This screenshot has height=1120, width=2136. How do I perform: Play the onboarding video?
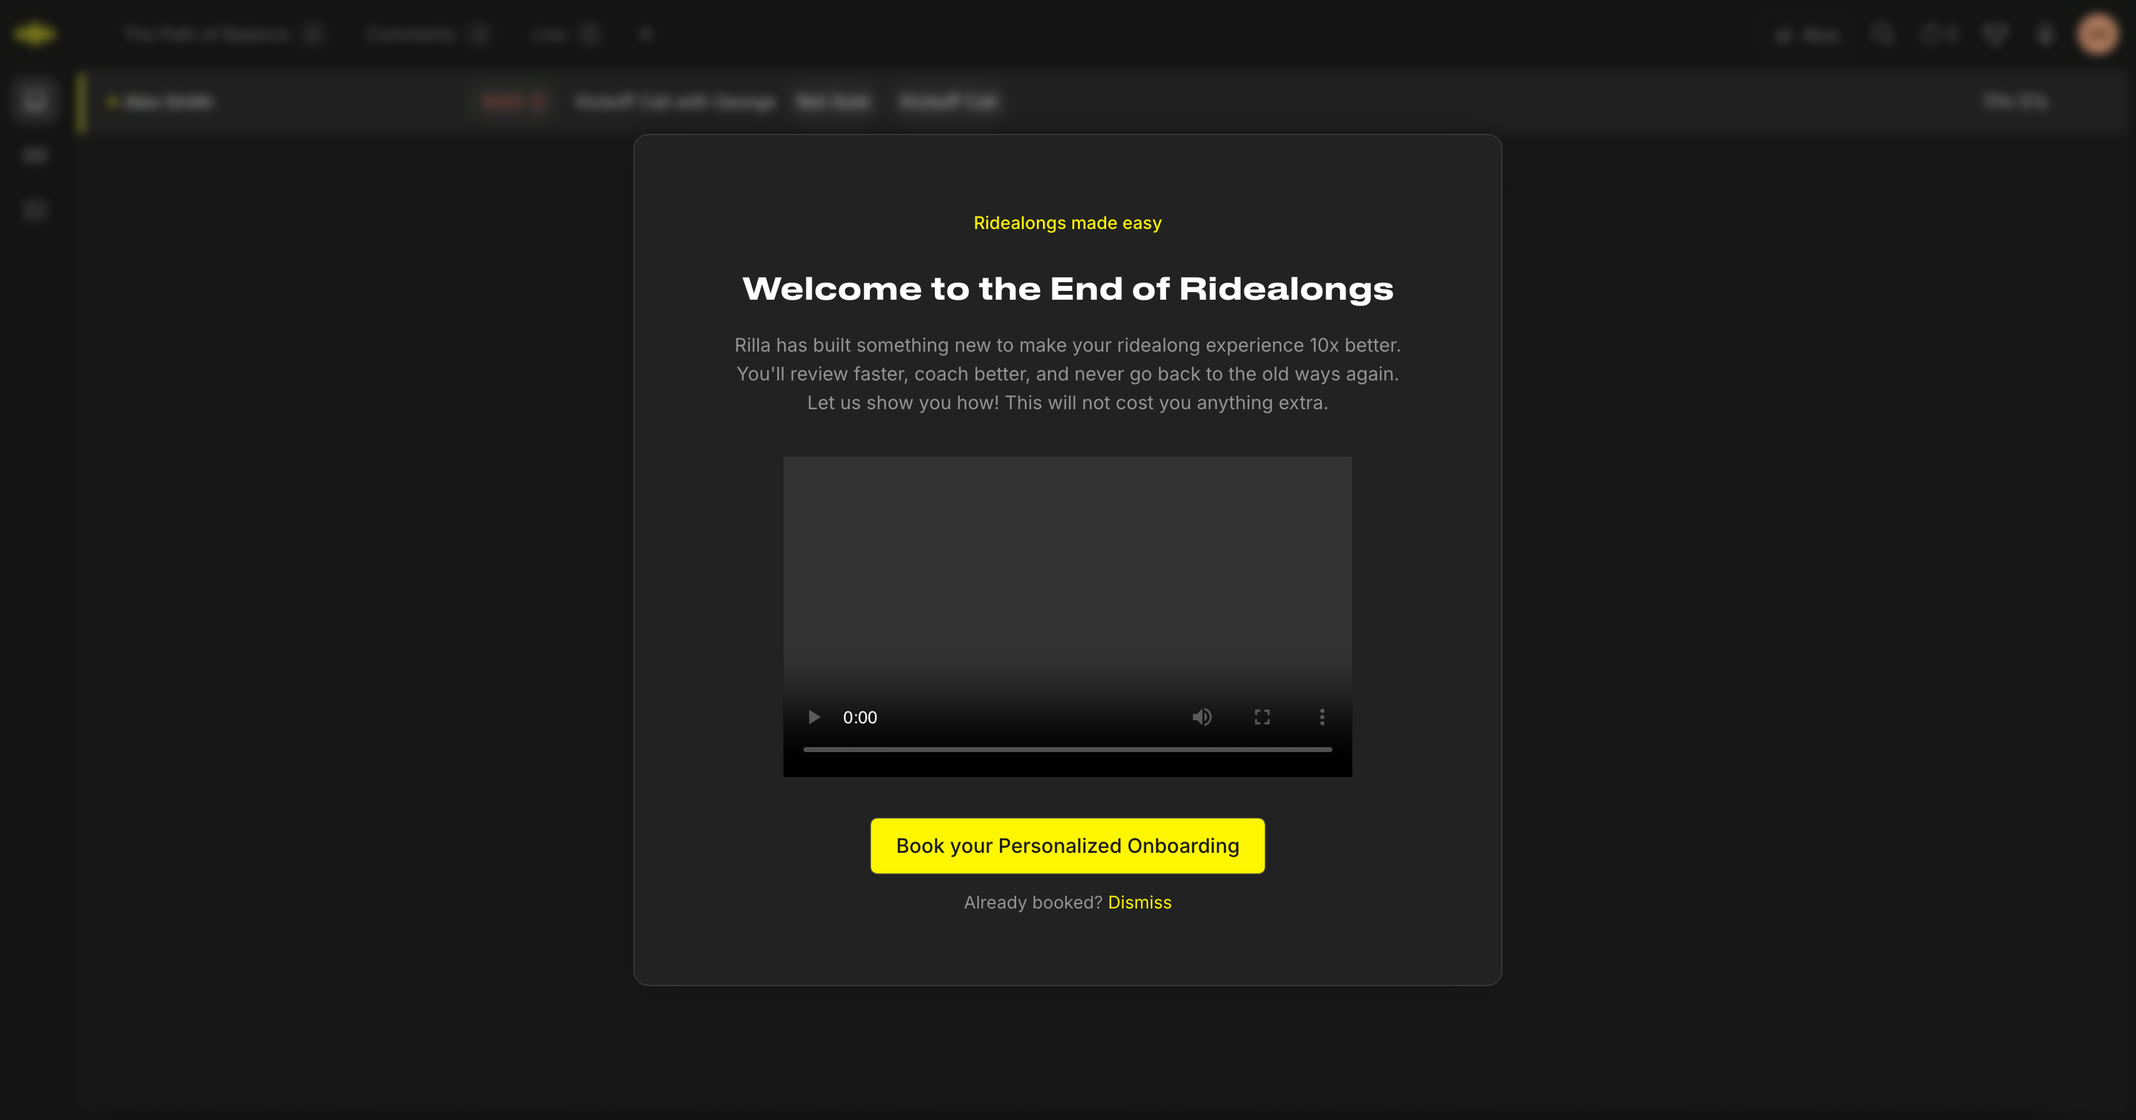pos(814,717)
